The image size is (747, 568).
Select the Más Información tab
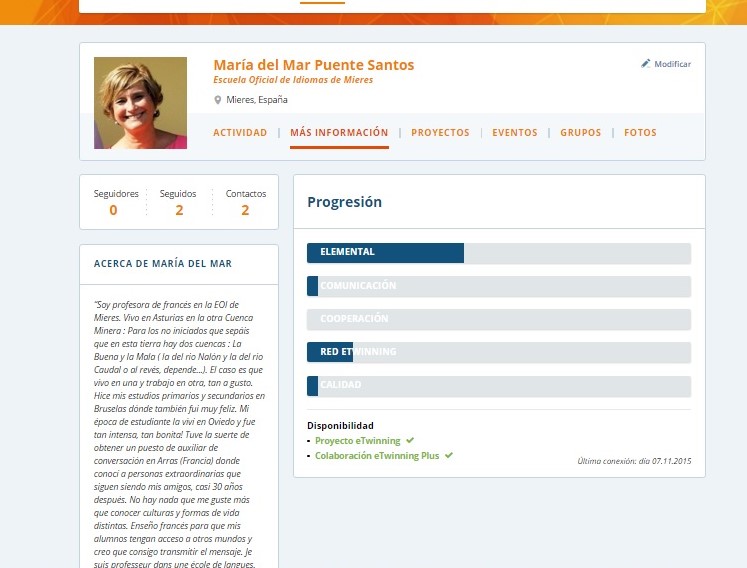[339, 132]
